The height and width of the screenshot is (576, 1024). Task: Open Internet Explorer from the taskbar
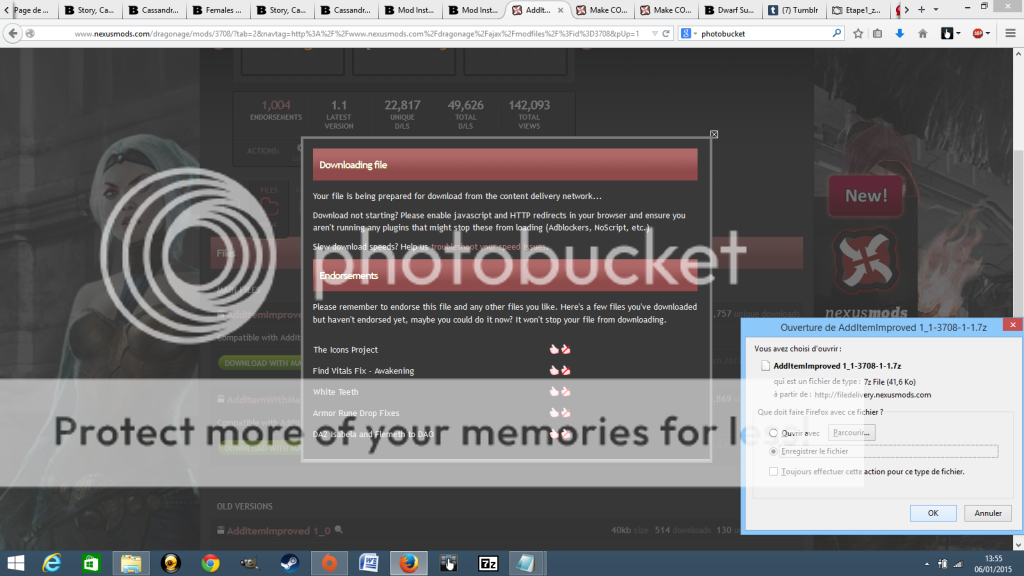point(52,562)
